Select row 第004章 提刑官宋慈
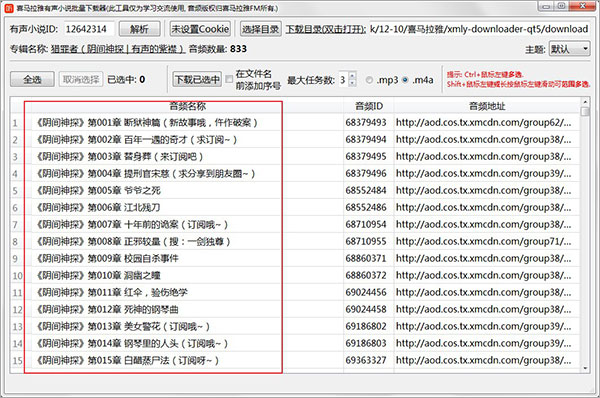600x398 pixels. coord(188,174)
